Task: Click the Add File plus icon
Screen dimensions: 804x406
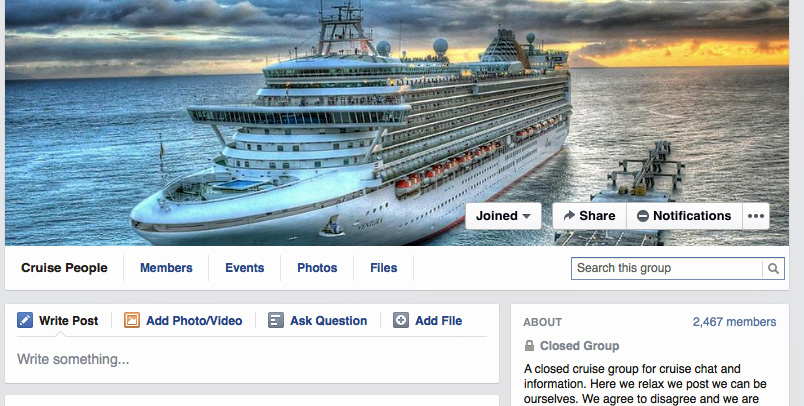Action: point(401,321)
